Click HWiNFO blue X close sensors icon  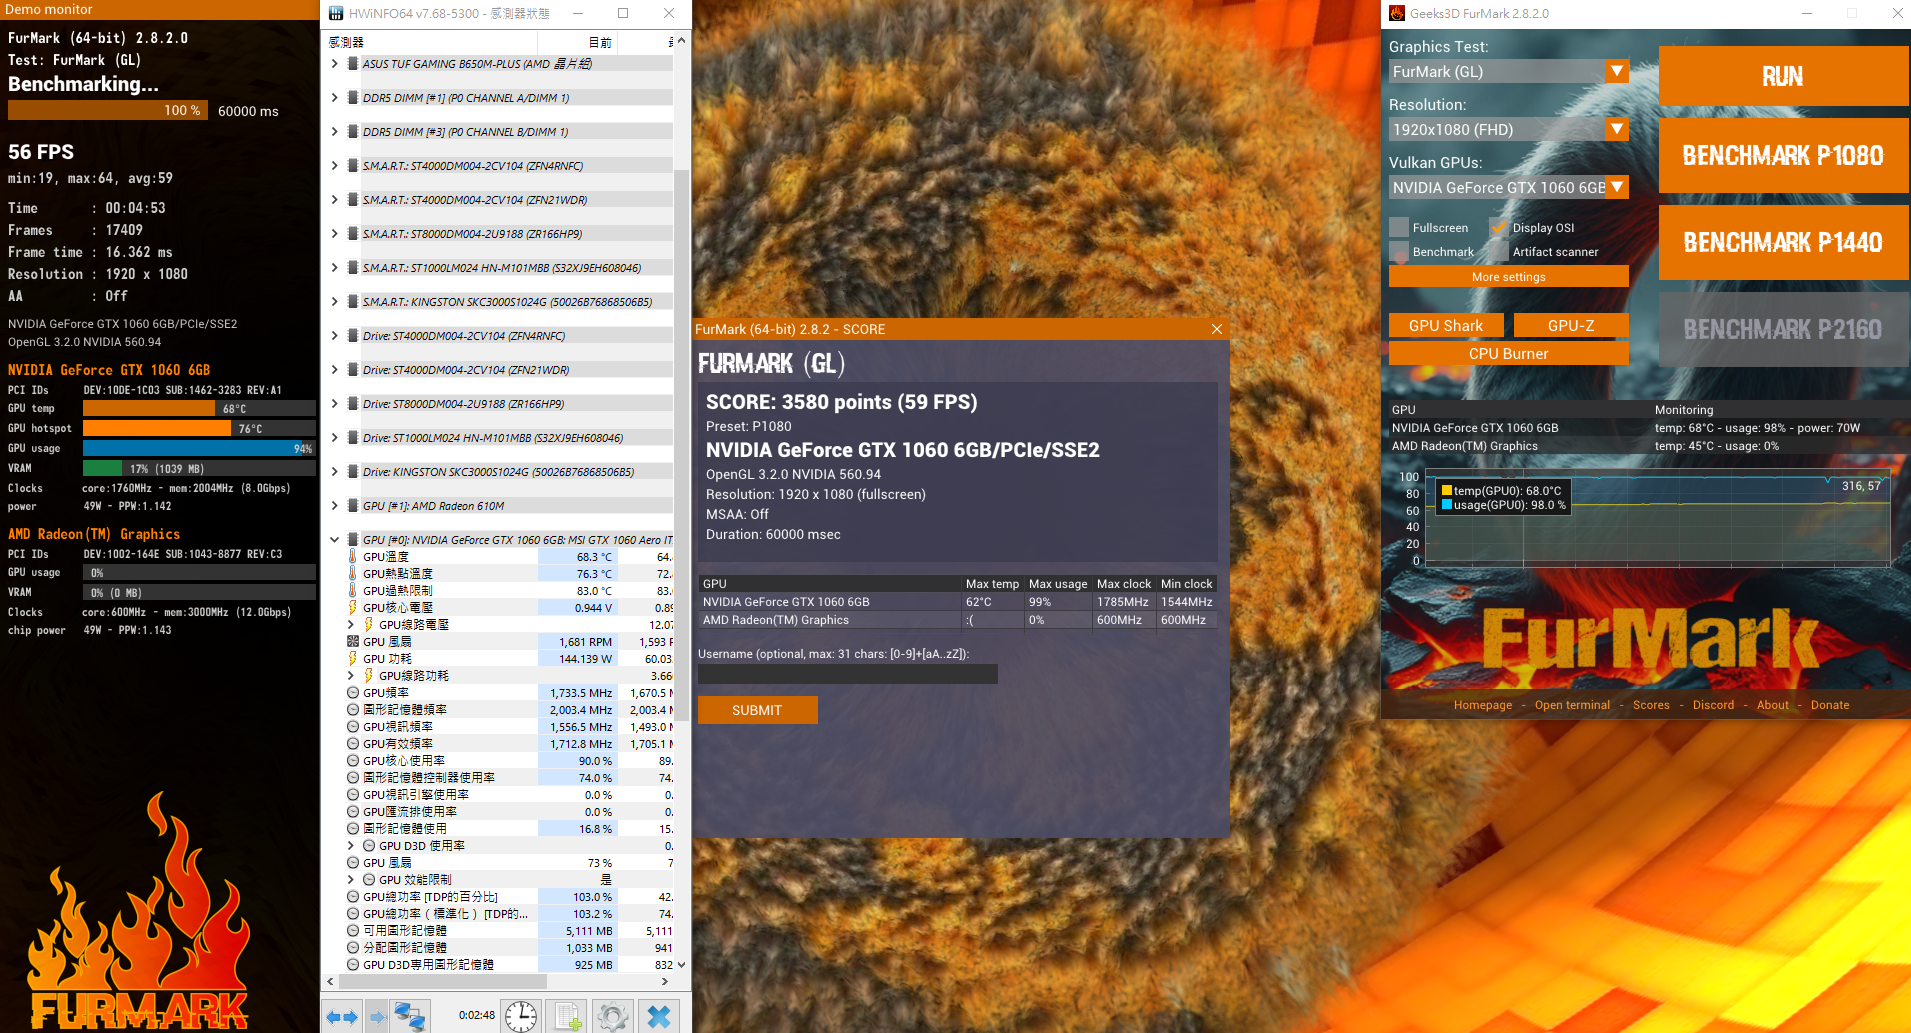659,1016
